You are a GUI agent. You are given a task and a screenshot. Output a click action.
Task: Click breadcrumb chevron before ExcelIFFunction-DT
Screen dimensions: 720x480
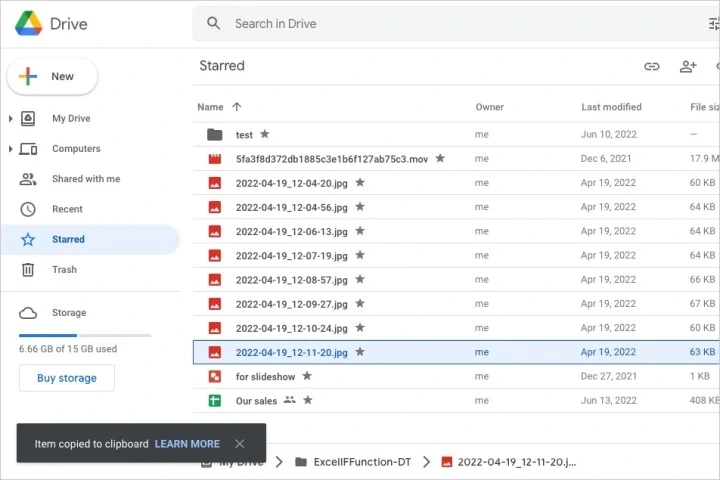(x=279, y=462)
